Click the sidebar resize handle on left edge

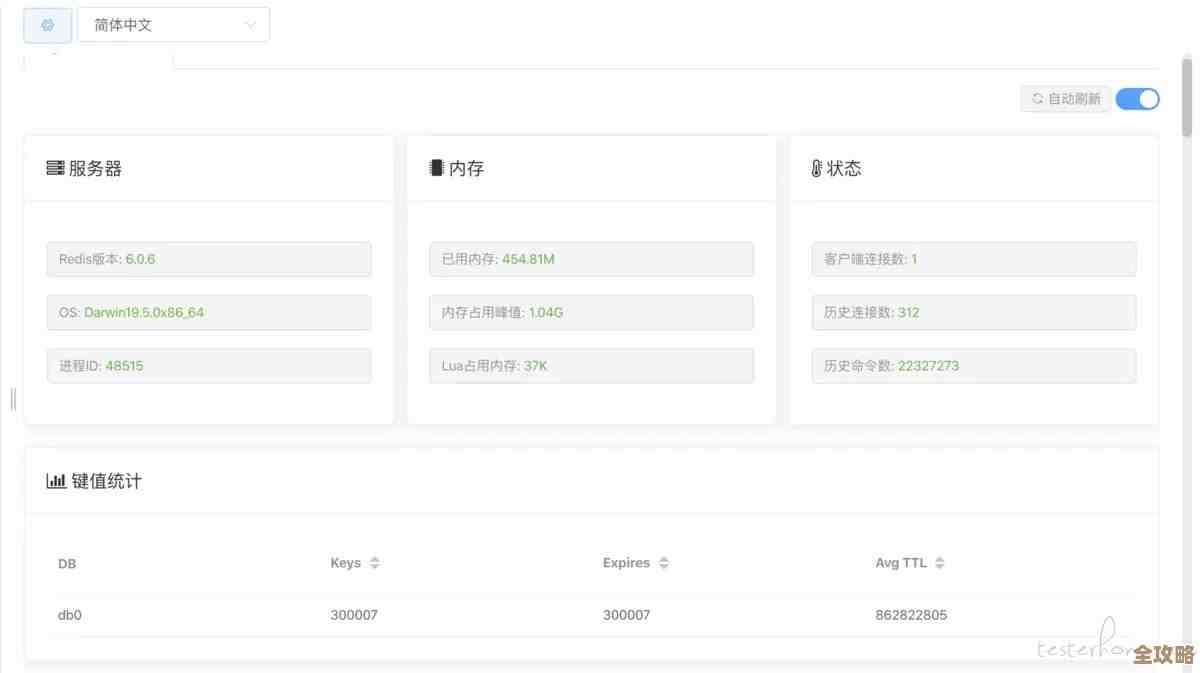(x=13, y=399)
